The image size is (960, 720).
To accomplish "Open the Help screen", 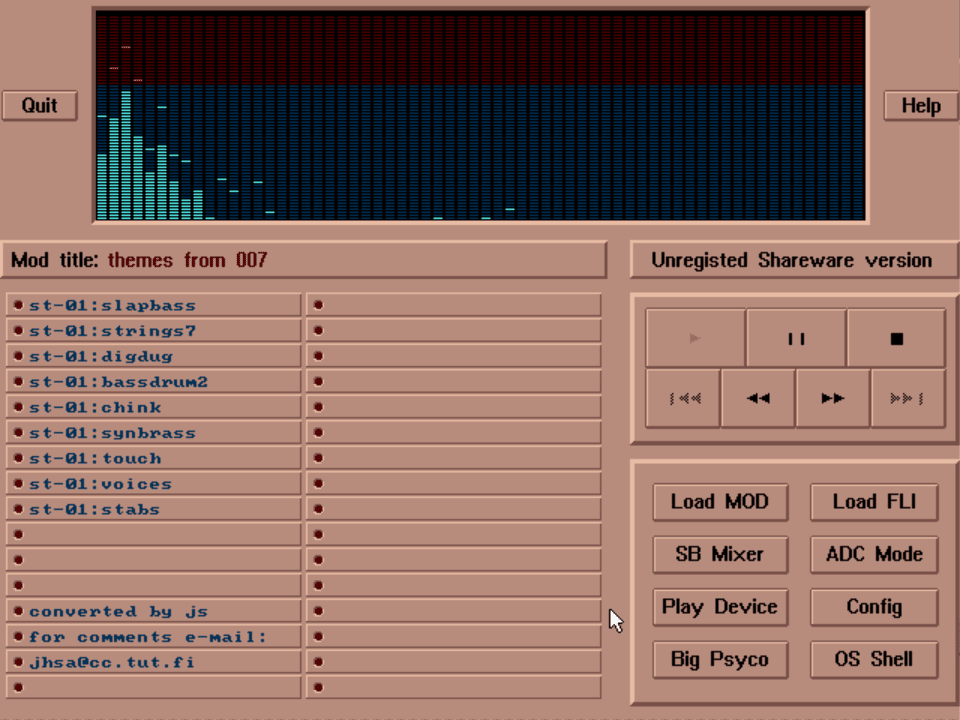I will [x=921, y=106].
